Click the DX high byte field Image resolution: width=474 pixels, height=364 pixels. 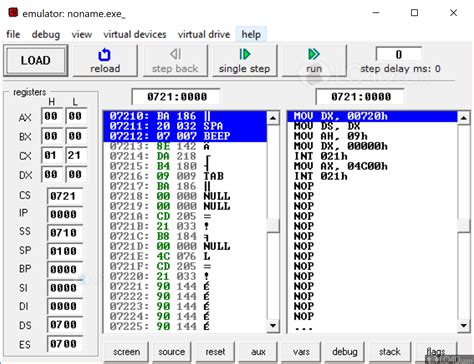(51, 174)
